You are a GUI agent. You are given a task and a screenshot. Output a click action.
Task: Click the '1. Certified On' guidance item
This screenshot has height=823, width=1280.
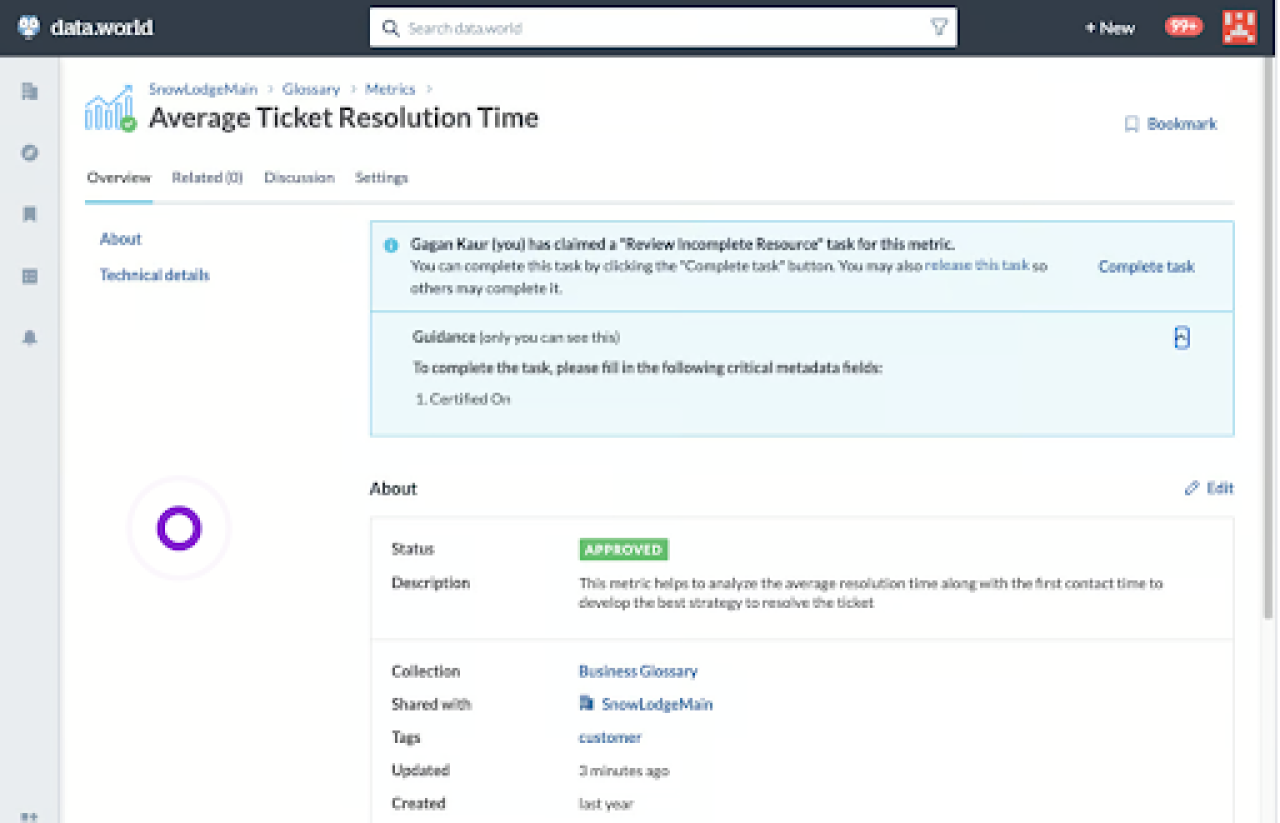pos(462,399)
